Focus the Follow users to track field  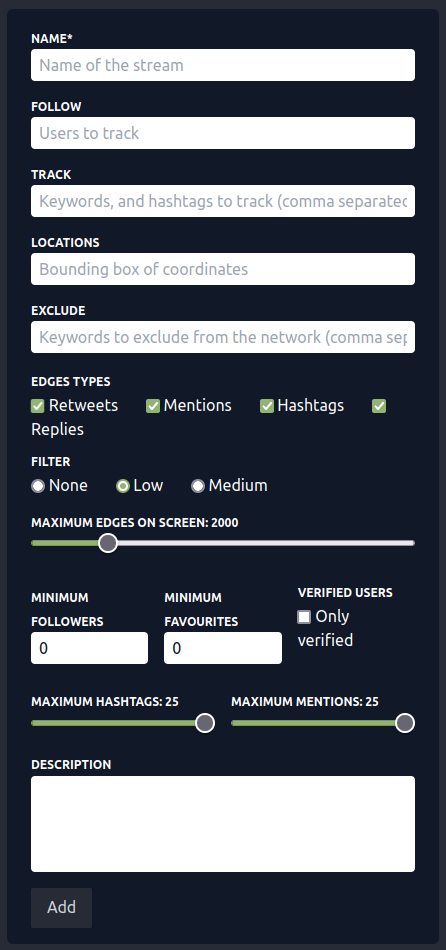223,133
